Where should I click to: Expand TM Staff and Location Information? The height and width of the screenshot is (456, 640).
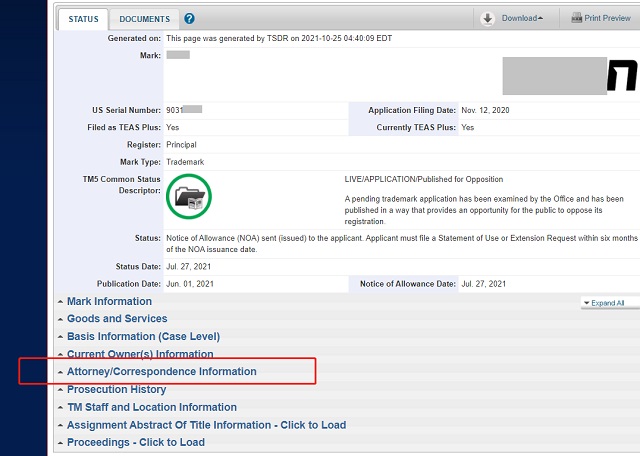(151, 407)
